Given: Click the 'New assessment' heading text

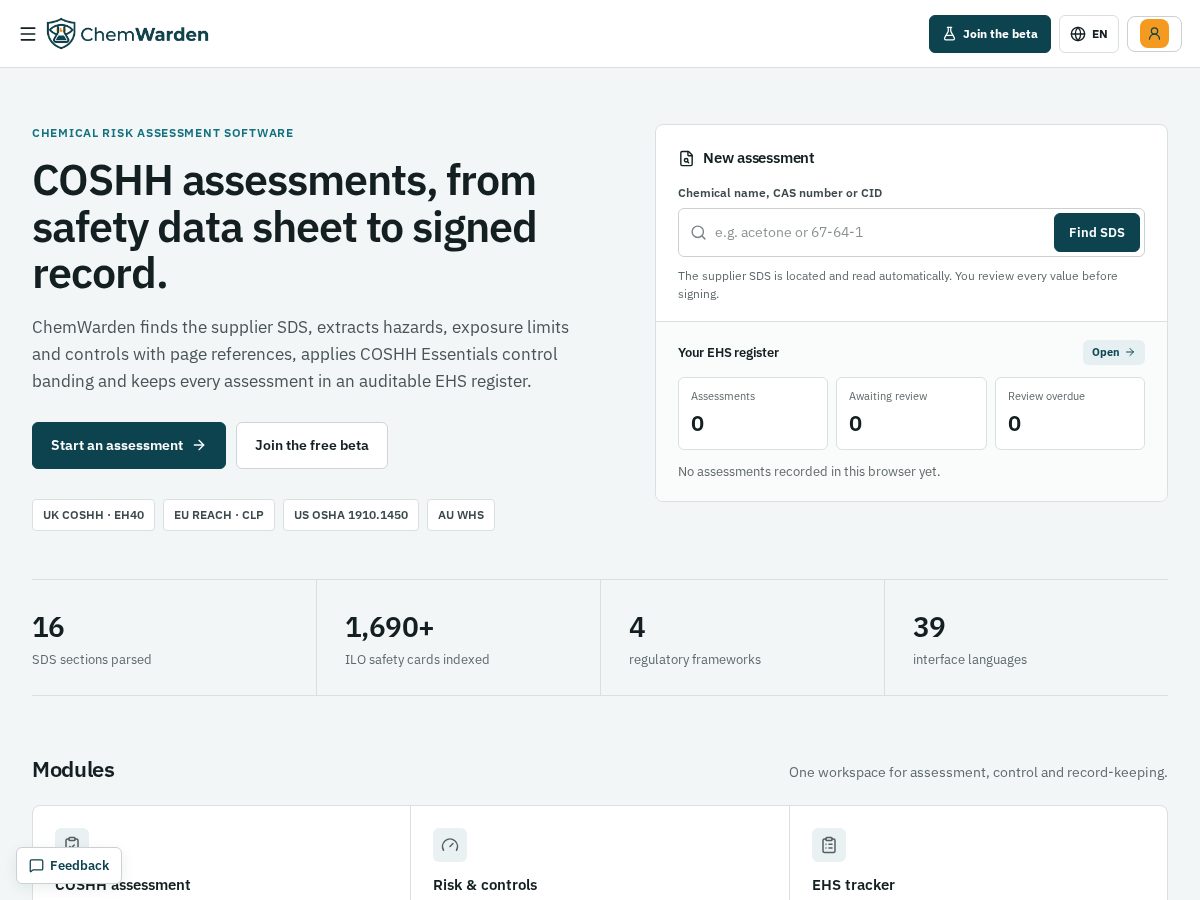Looking at the screenshot, I should [759, 158].
